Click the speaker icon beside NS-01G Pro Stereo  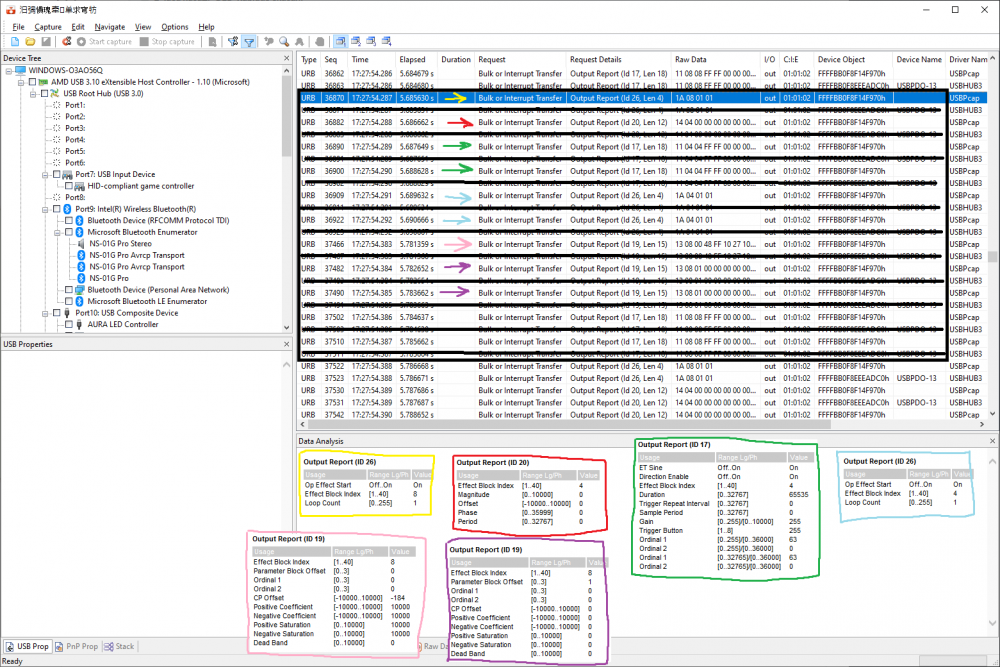pyautogui.click(x=81, y=243)
